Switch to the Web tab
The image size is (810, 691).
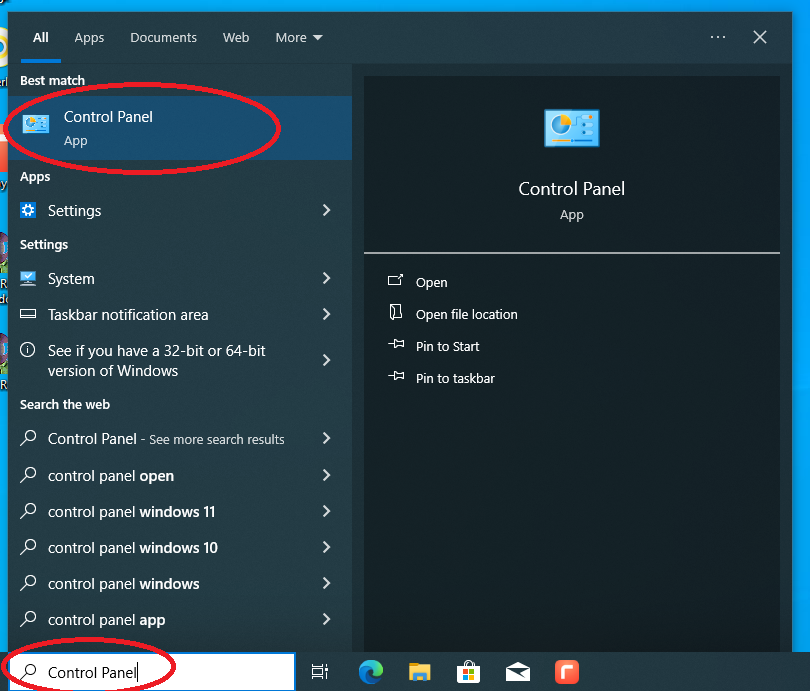point(236,38)
